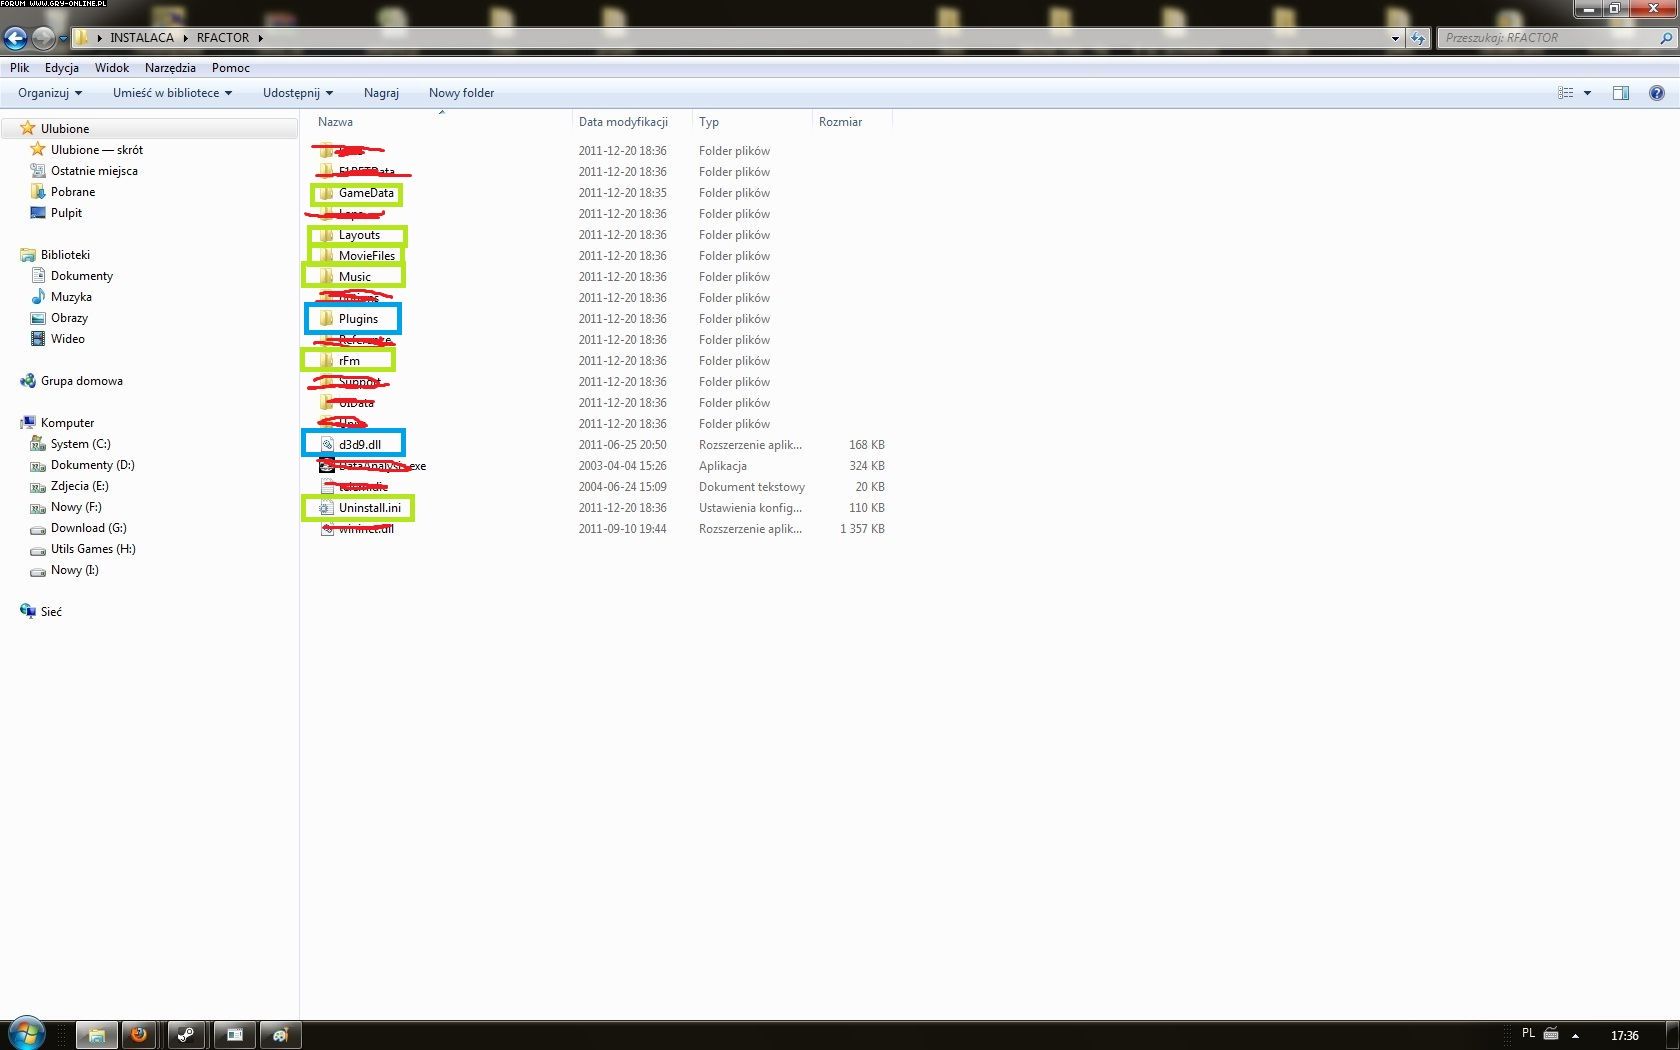This screenshot has height=1050, width=1680.
Task: Select Dokumenty library in sidebar
Action: [x=82, y=276]
